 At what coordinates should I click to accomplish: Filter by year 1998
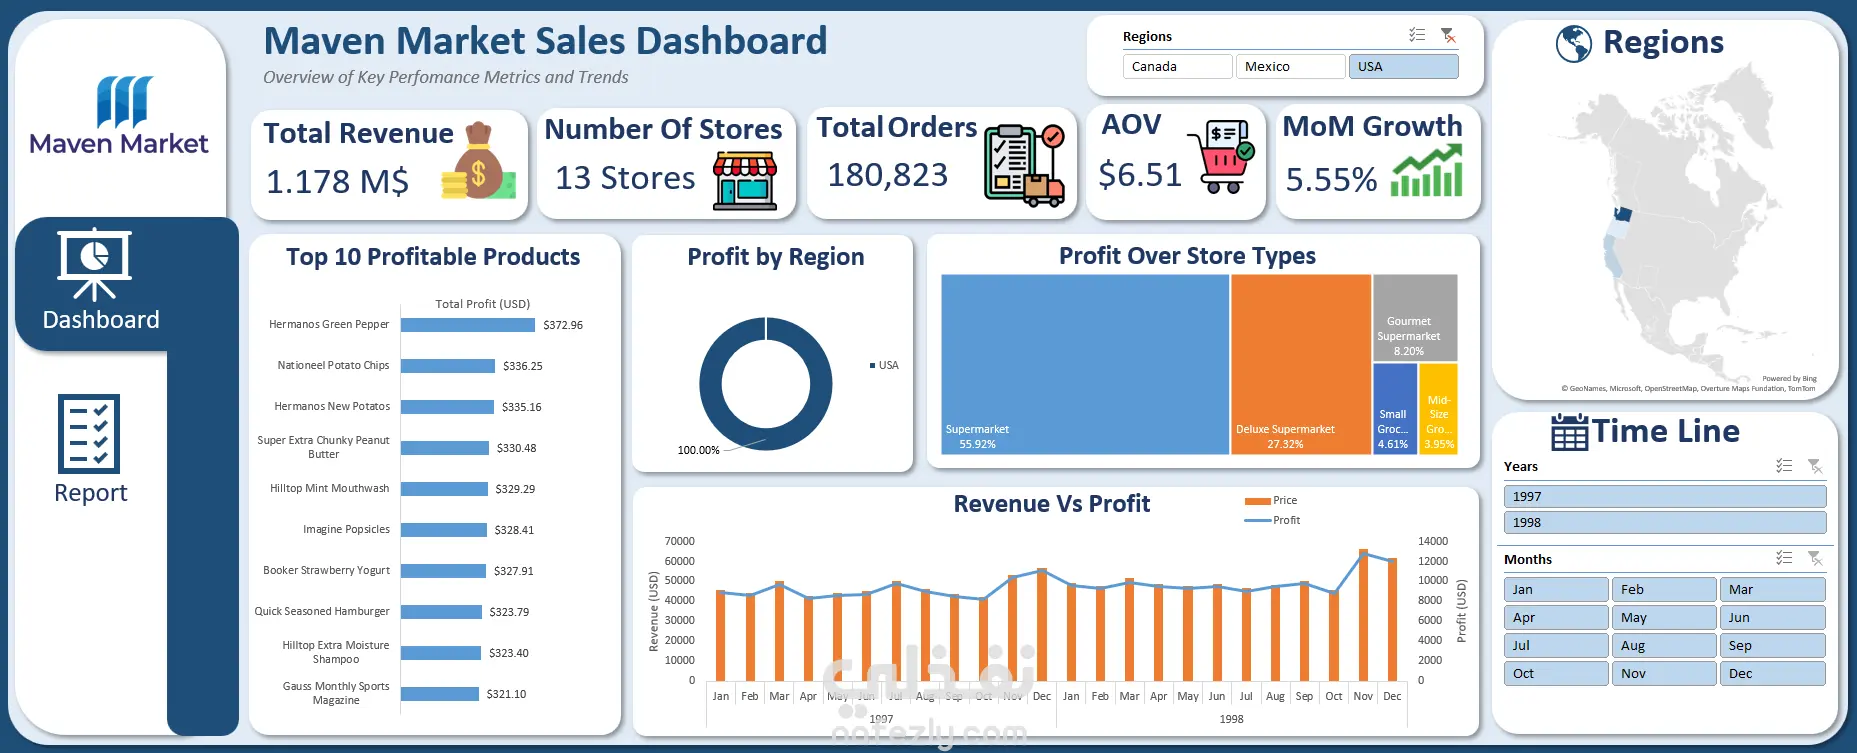tap(1665, 522)
